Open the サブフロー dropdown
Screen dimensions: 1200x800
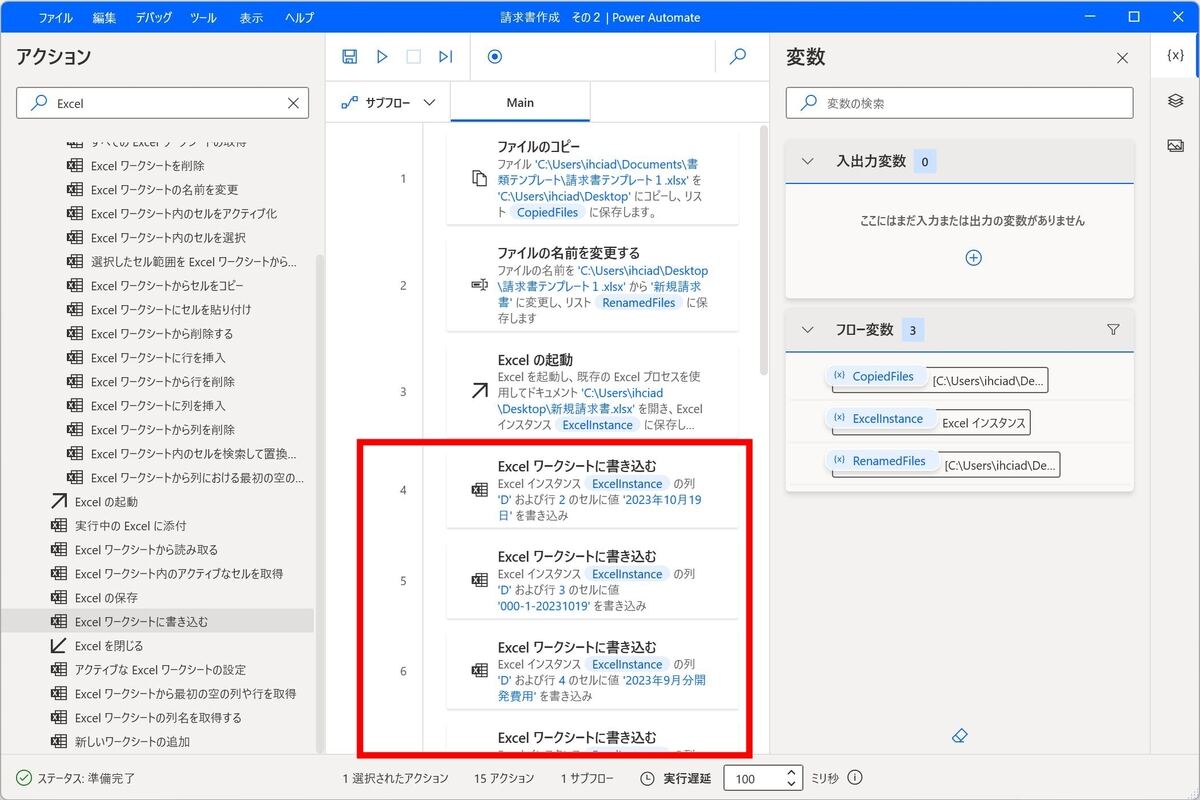(x=388, y=102)
